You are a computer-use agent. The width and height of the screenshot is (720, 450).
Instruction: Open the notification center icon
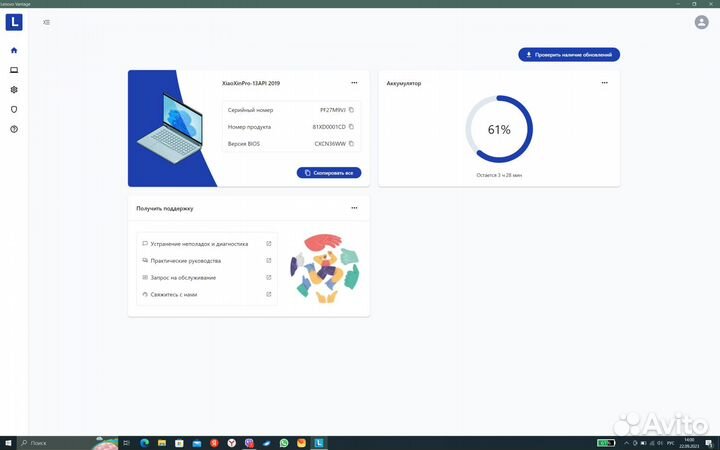point(709,443)
